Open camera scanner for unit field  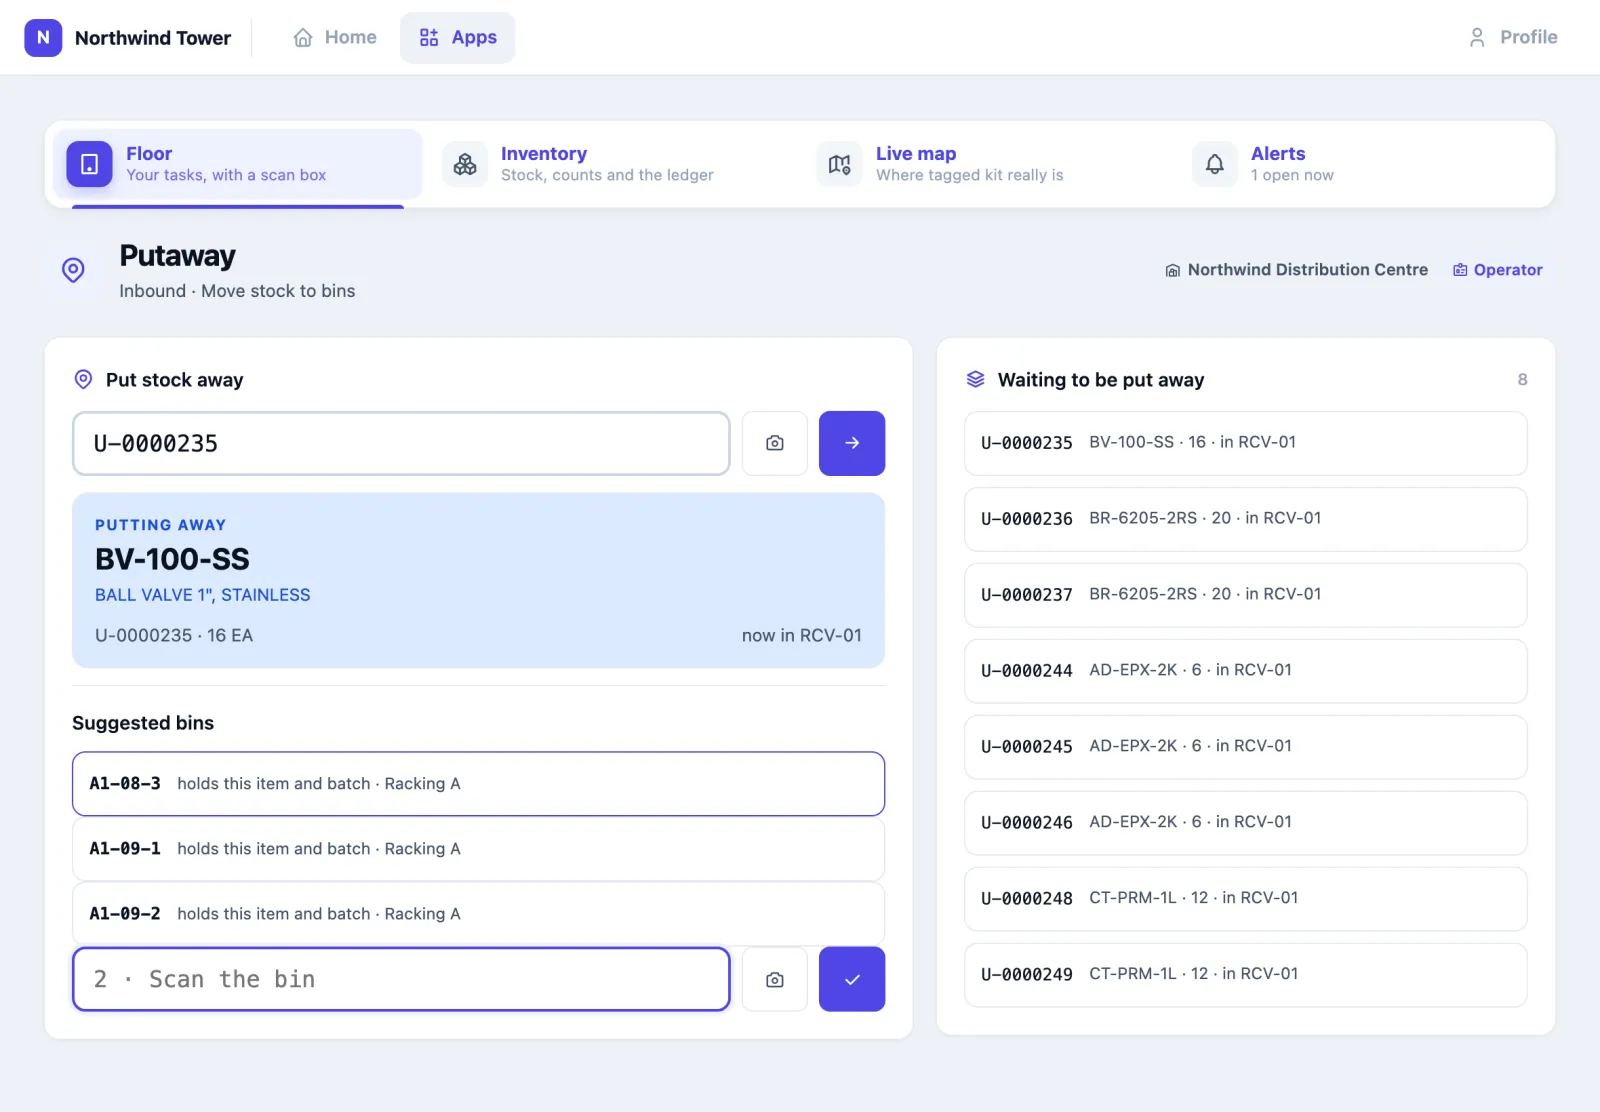pyautogui.click(x=775, y=443)
